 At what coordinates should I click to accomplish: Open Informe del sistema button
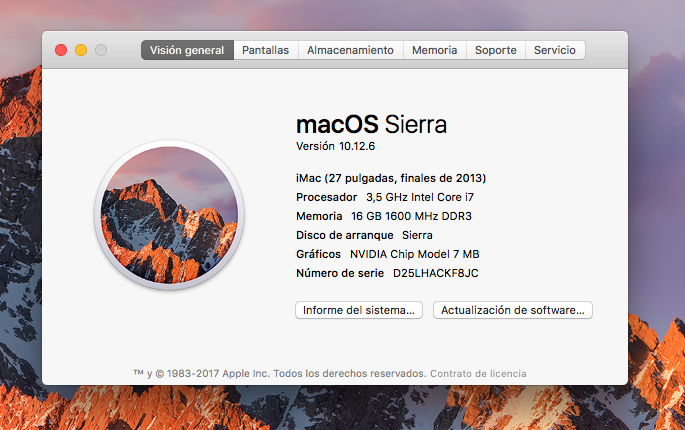click(359, 310)
